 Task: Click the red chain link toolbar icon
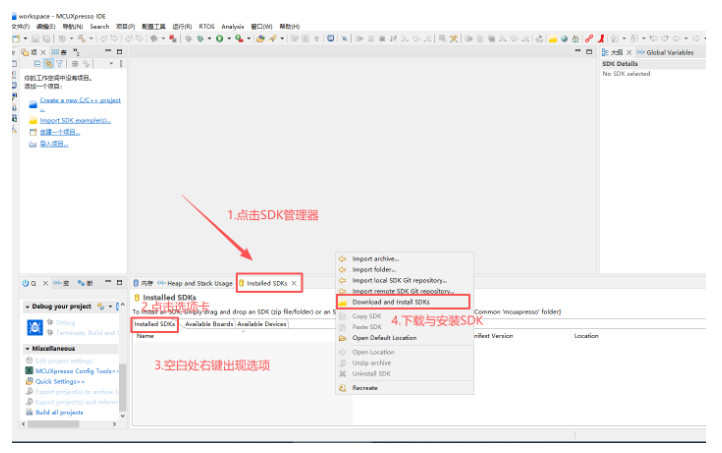[x=589, y=39]
